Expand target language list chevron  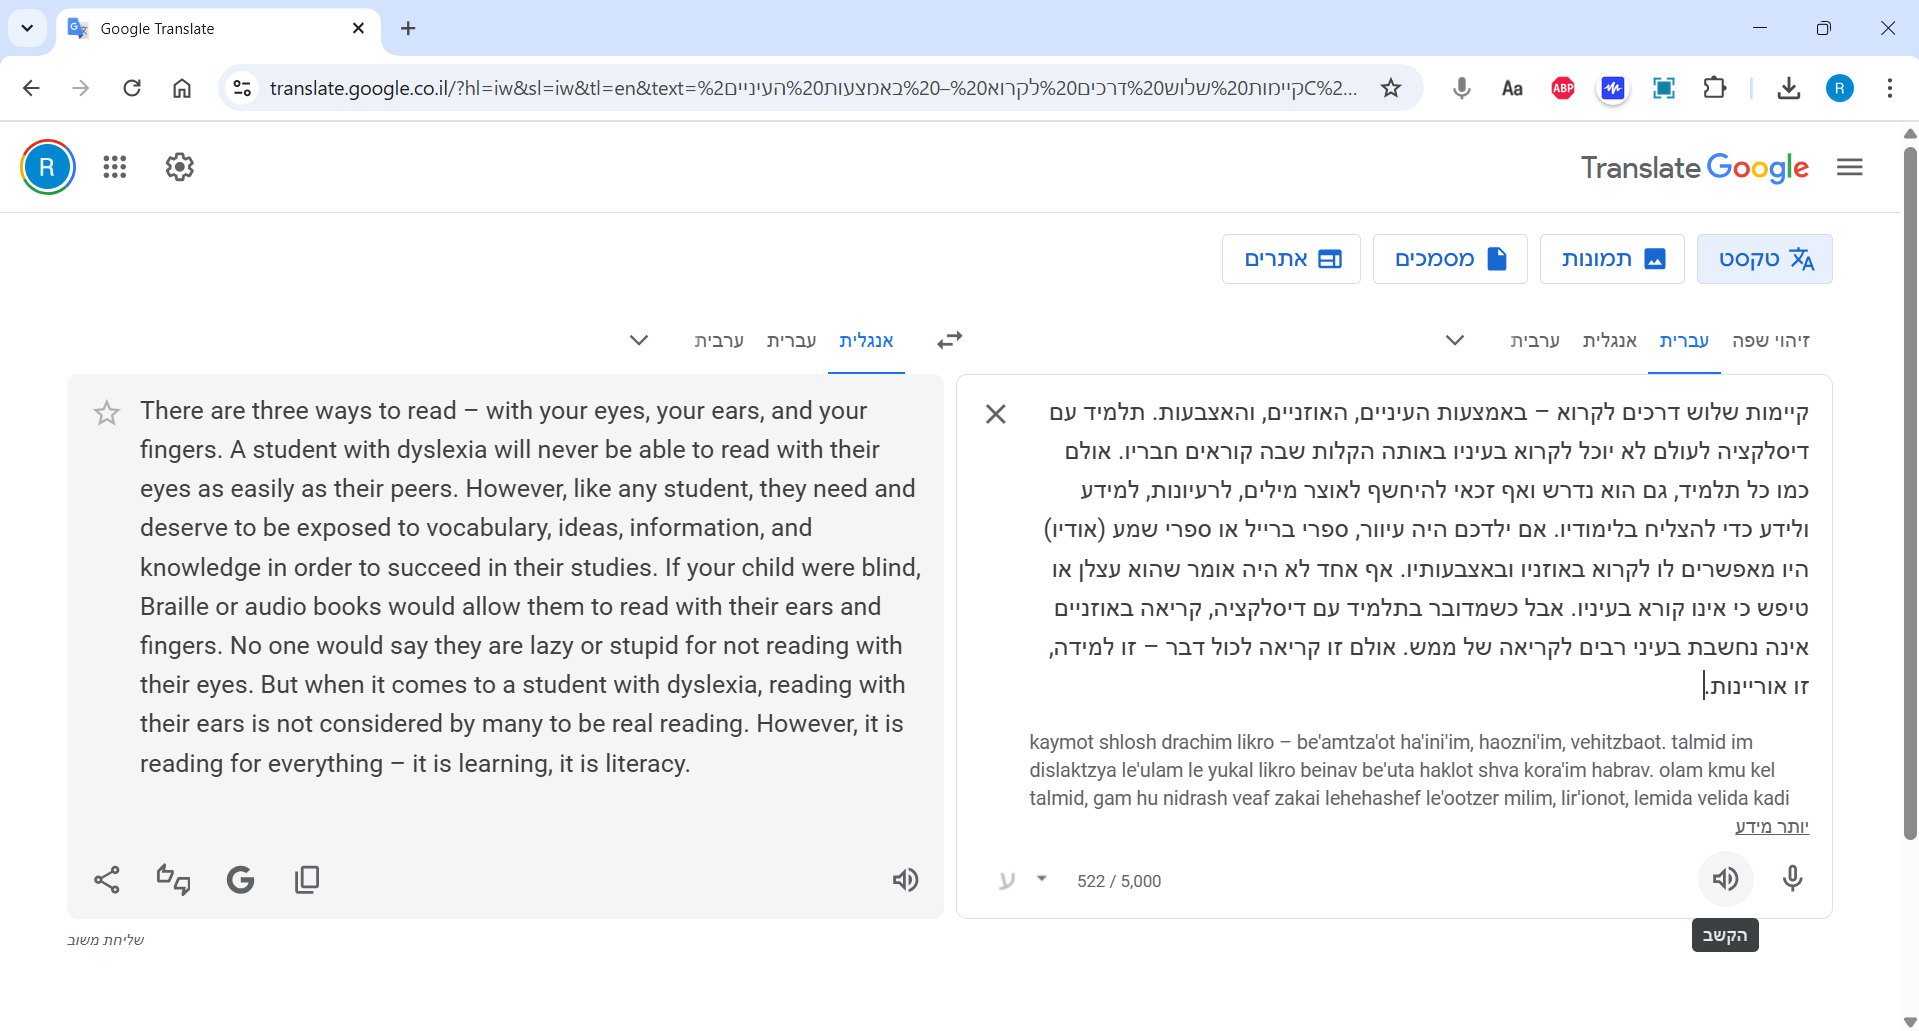pyautogui.click(x=639, y=341)
